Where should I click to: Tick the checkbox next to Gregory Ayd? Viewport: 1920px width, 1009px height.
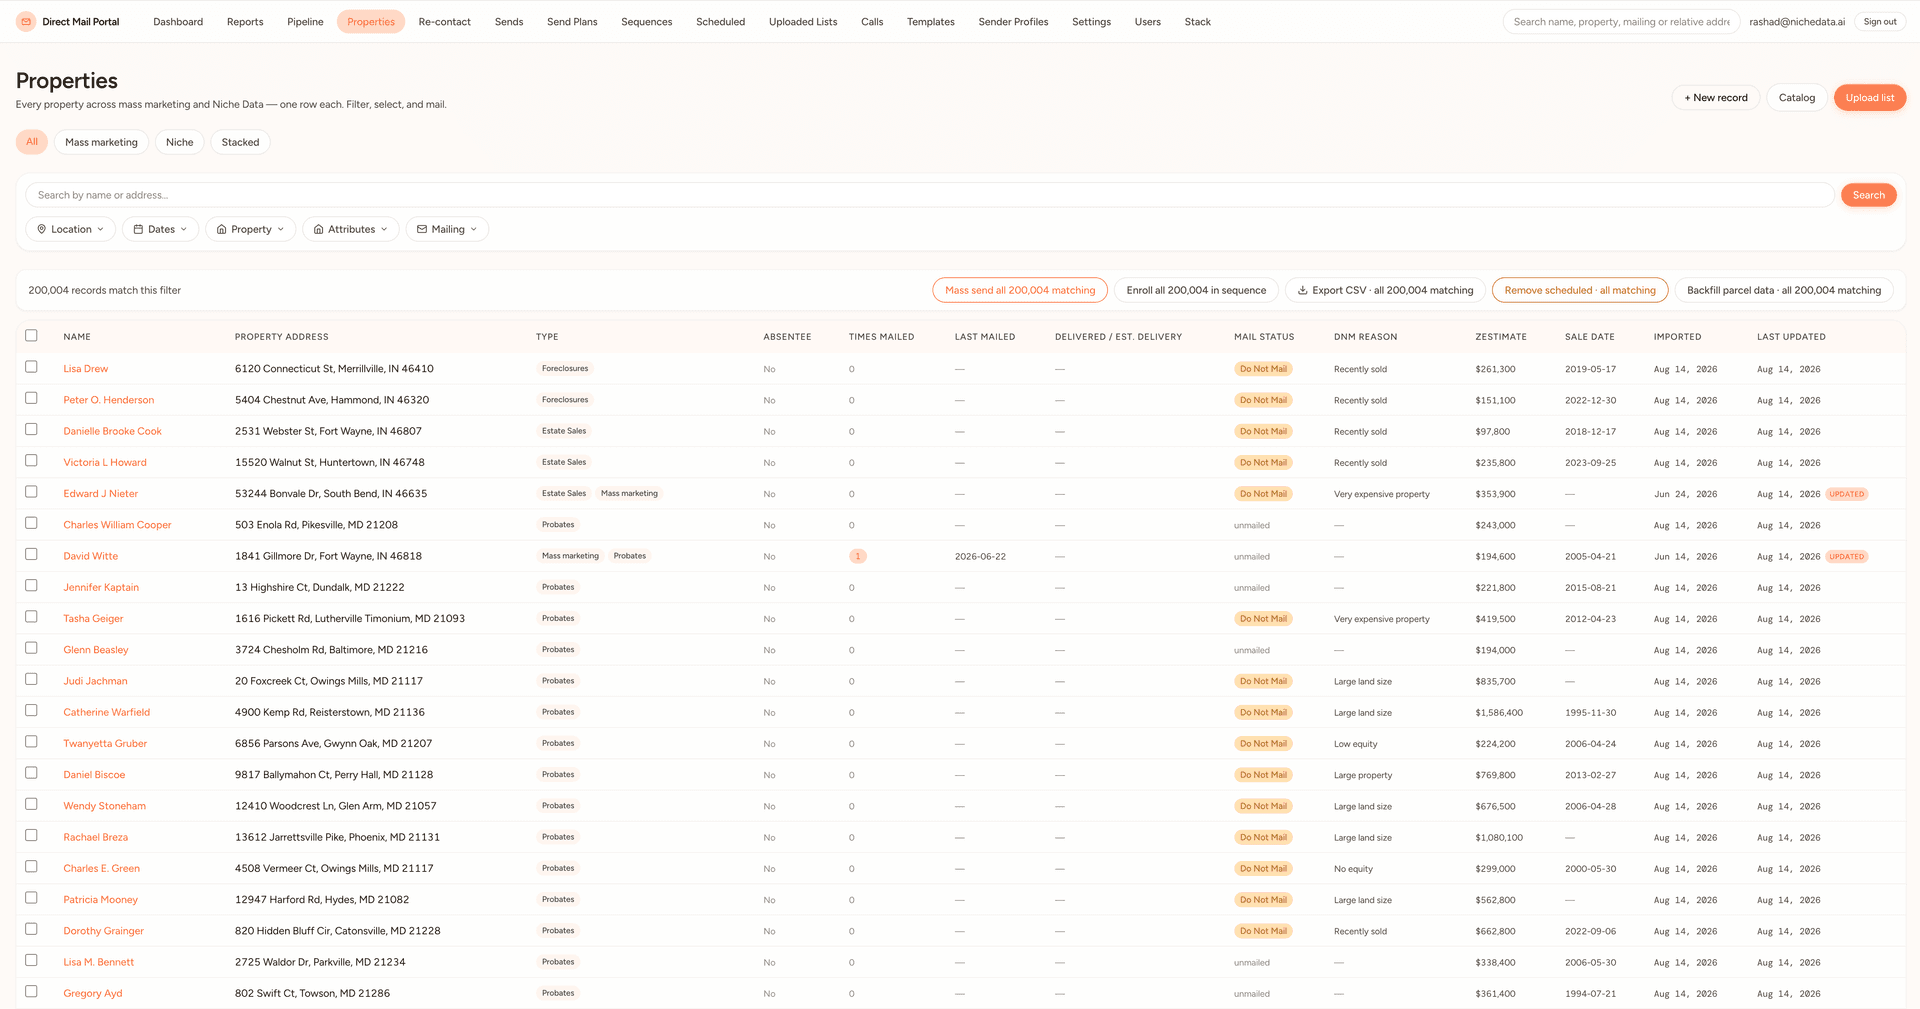point(31,991)
